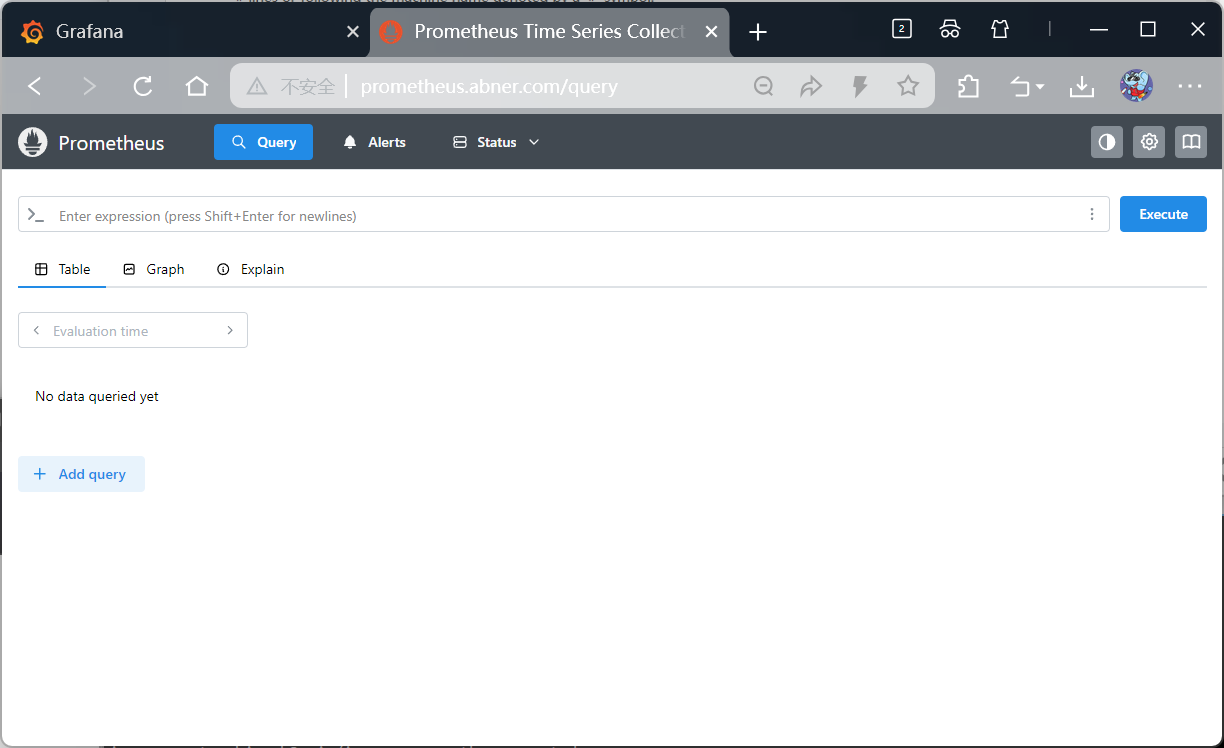Image resolution: width=1224 pixels, height=748 pixels.
Task: Open the Query page in navbar
Action: click(x=263, y=142)
